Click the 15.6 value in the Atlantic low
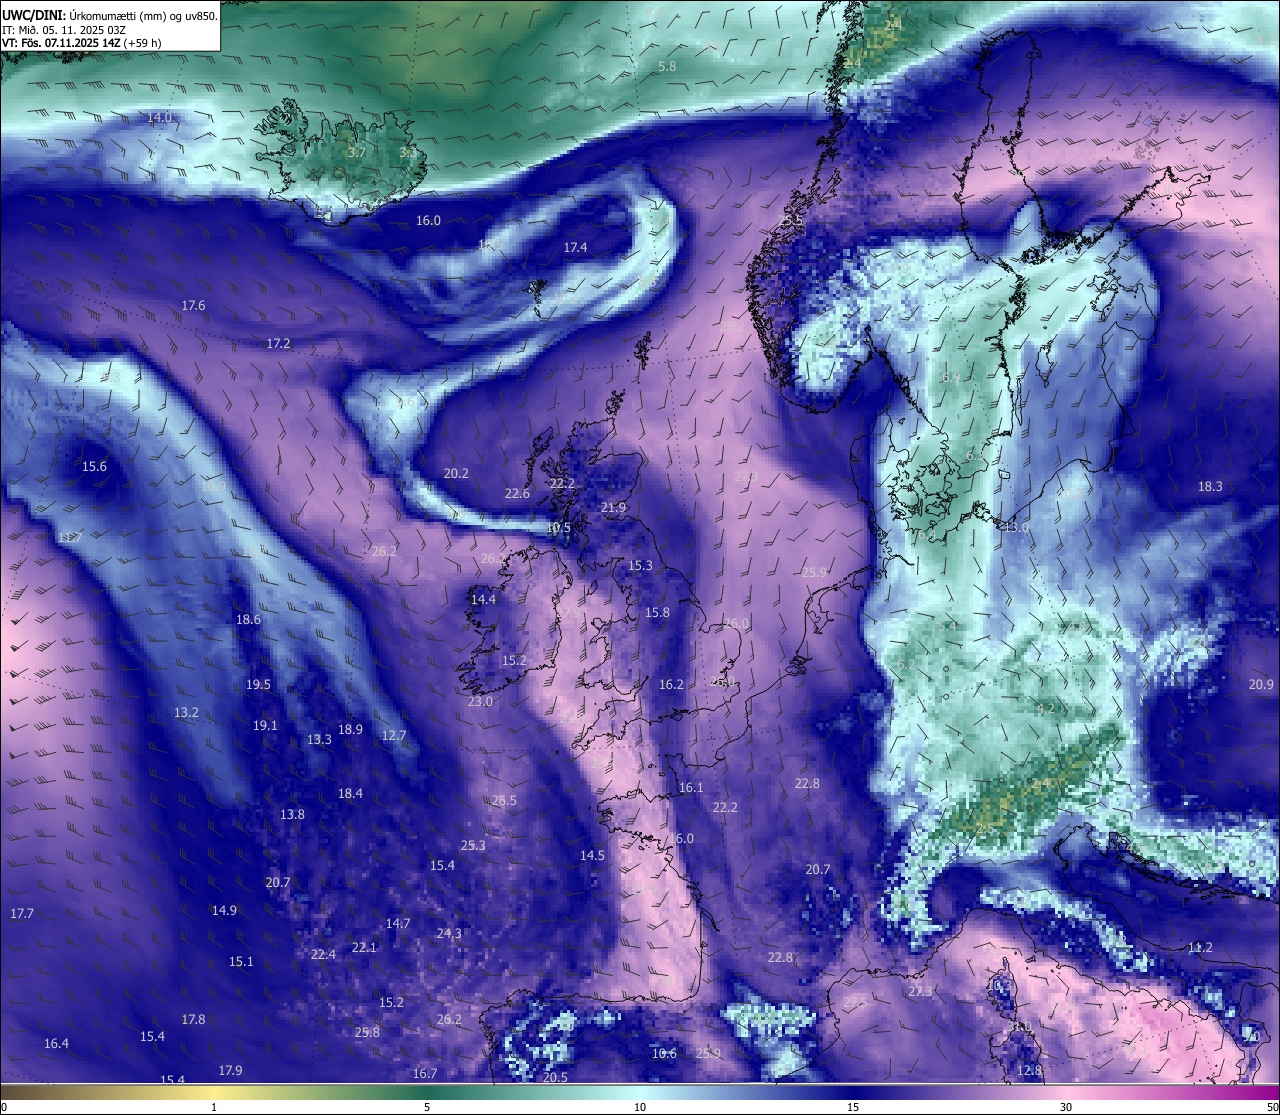This screenshot has height=1115, width=1280. point(94,467)
